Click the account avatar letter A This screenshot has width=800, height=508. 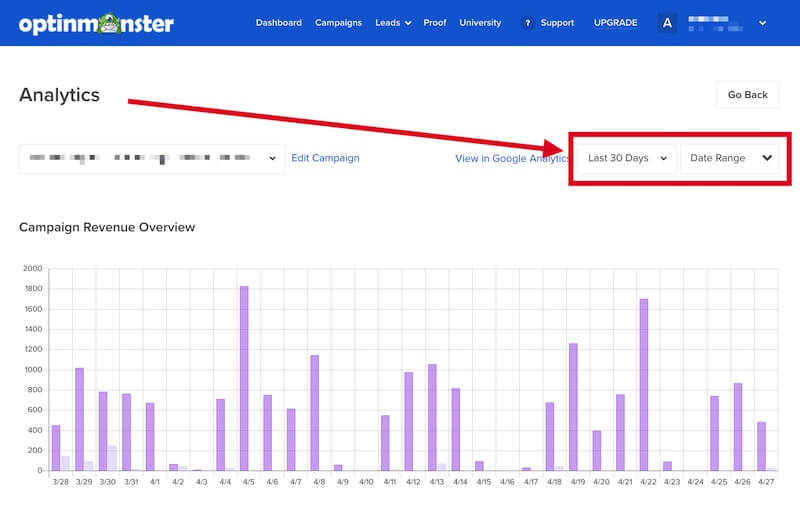[667, 23]
